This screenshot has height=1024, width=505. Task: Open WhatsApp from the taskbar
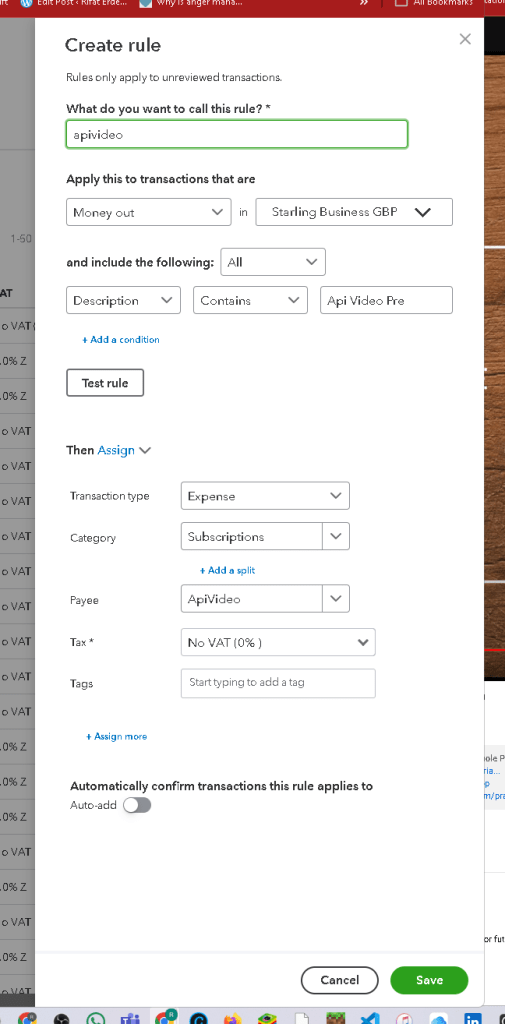pos(95,1017)
